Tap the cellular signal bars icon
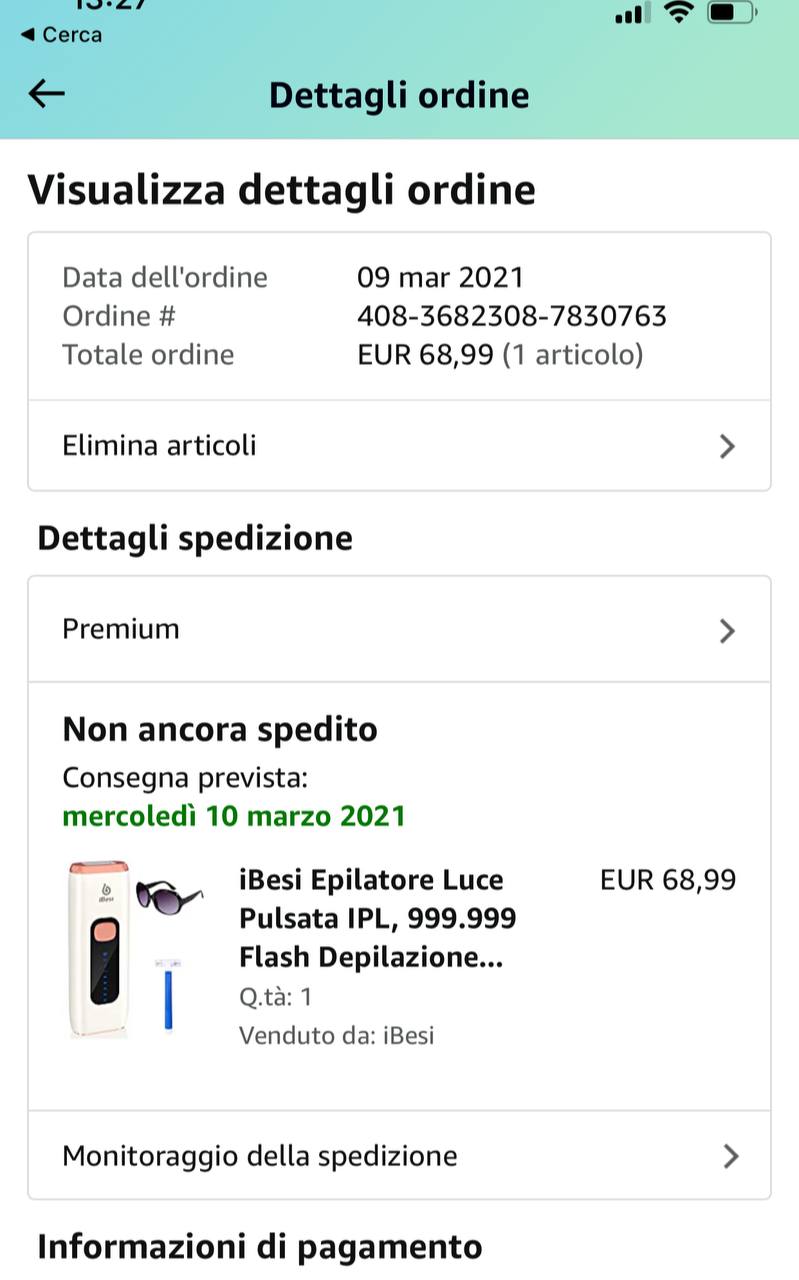This screenshot has height=1280, width=799. [629, 14]
